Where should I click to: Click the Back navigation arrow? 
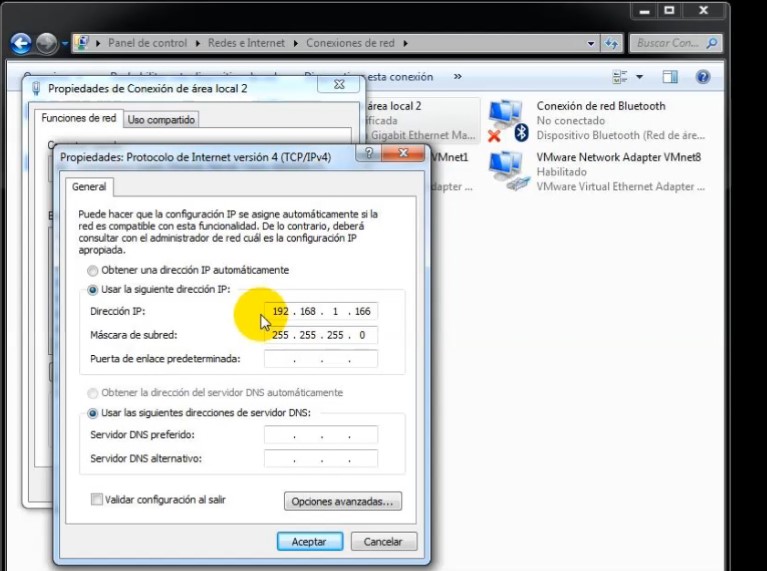pyautogui.click(x=21, y=44)
